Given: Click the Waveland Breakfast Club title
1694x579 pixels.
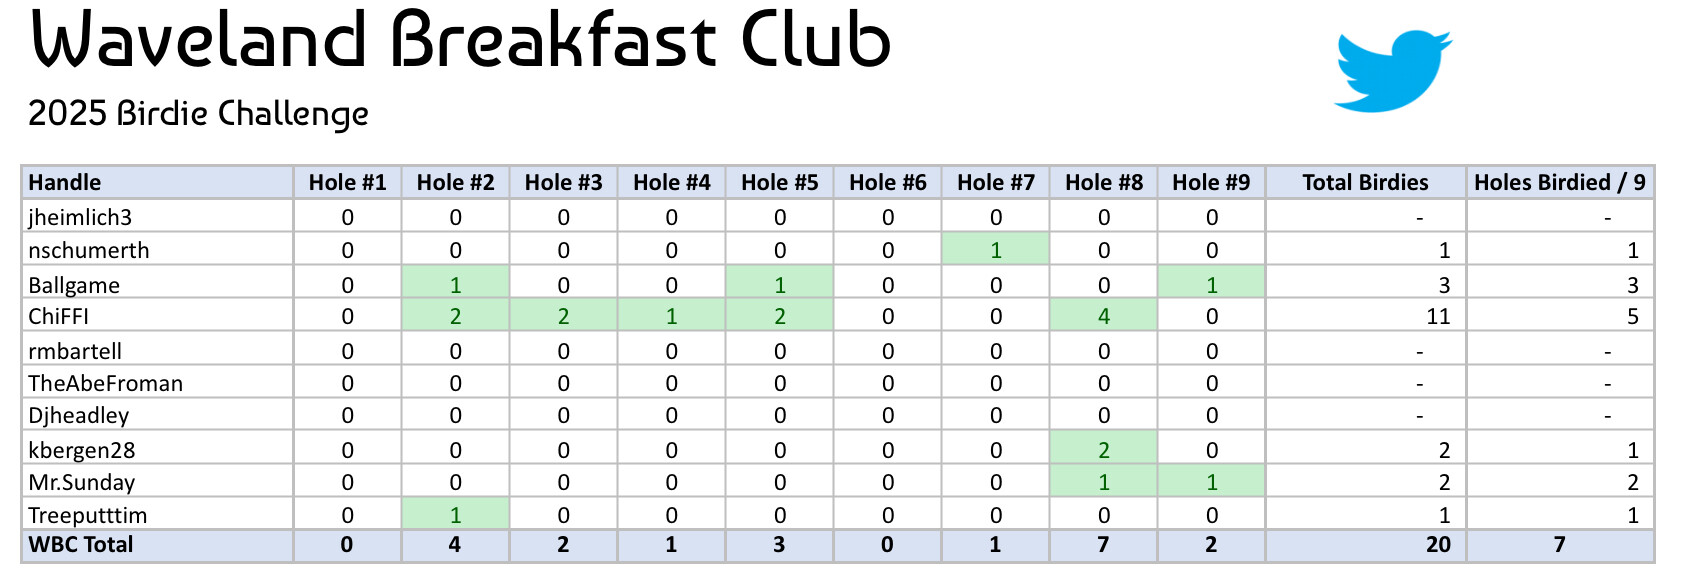Looking at the screenshot, I should [461, 40].
